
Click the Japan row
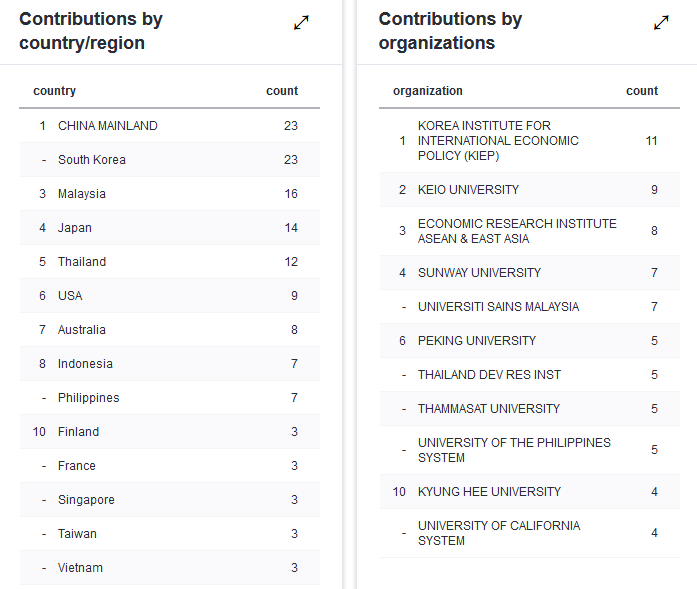[169, 228]
